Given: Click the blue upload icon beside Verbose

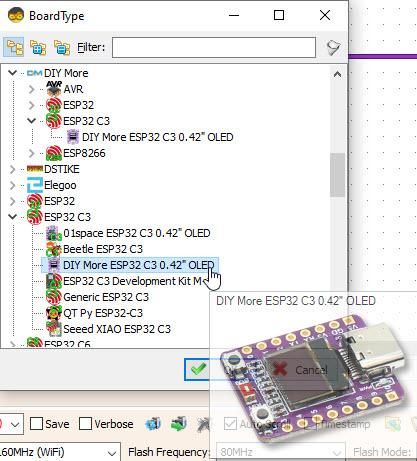Looking at the screenshot, I should pyautogui.click(x=153, y=424).
